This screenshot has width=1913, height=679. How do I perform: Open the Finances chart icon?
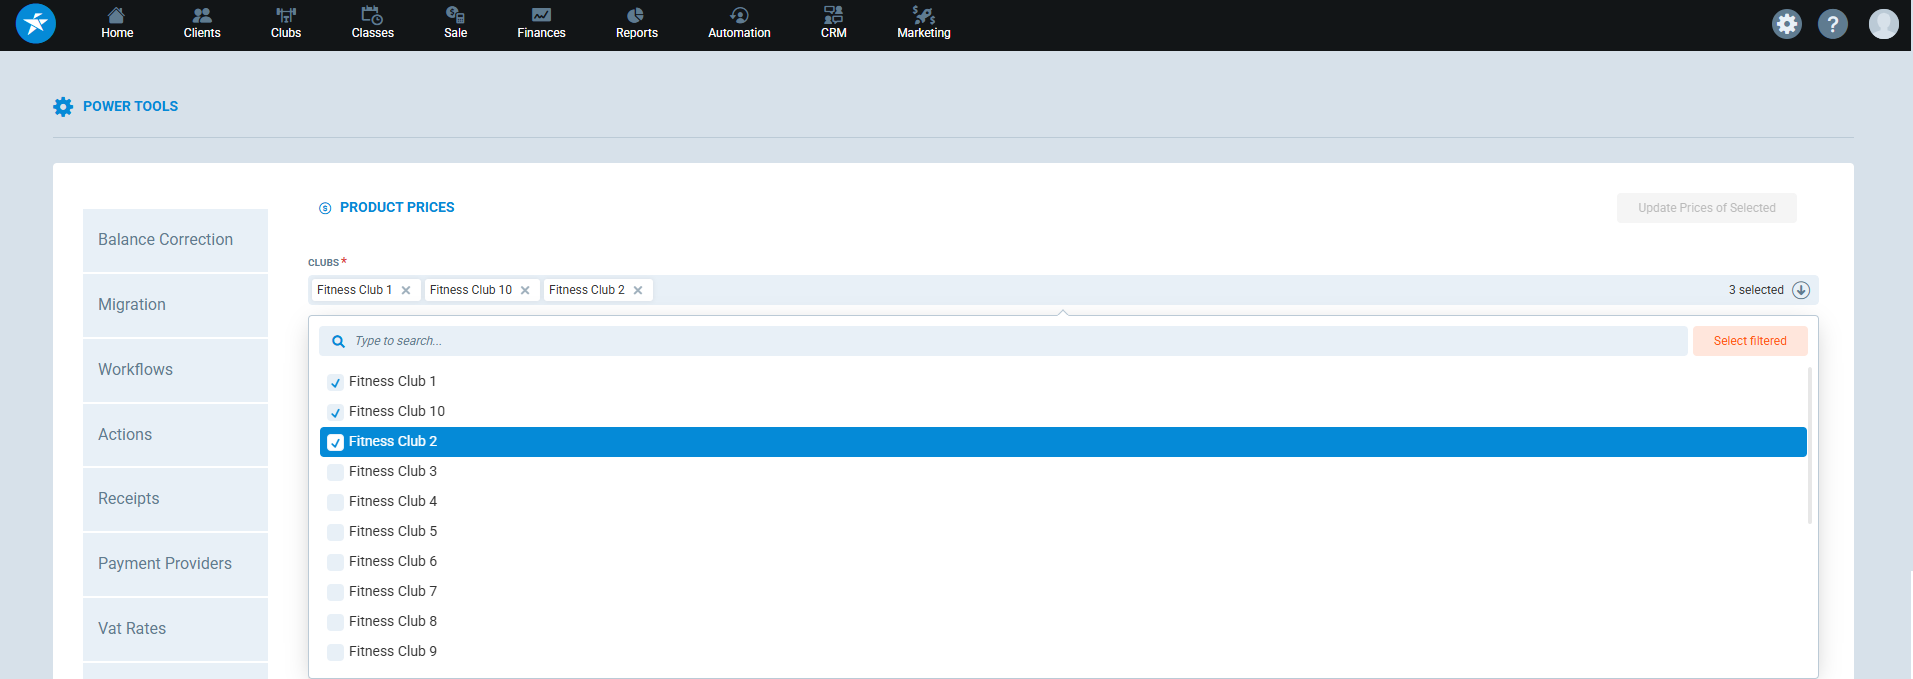point(541,16)
